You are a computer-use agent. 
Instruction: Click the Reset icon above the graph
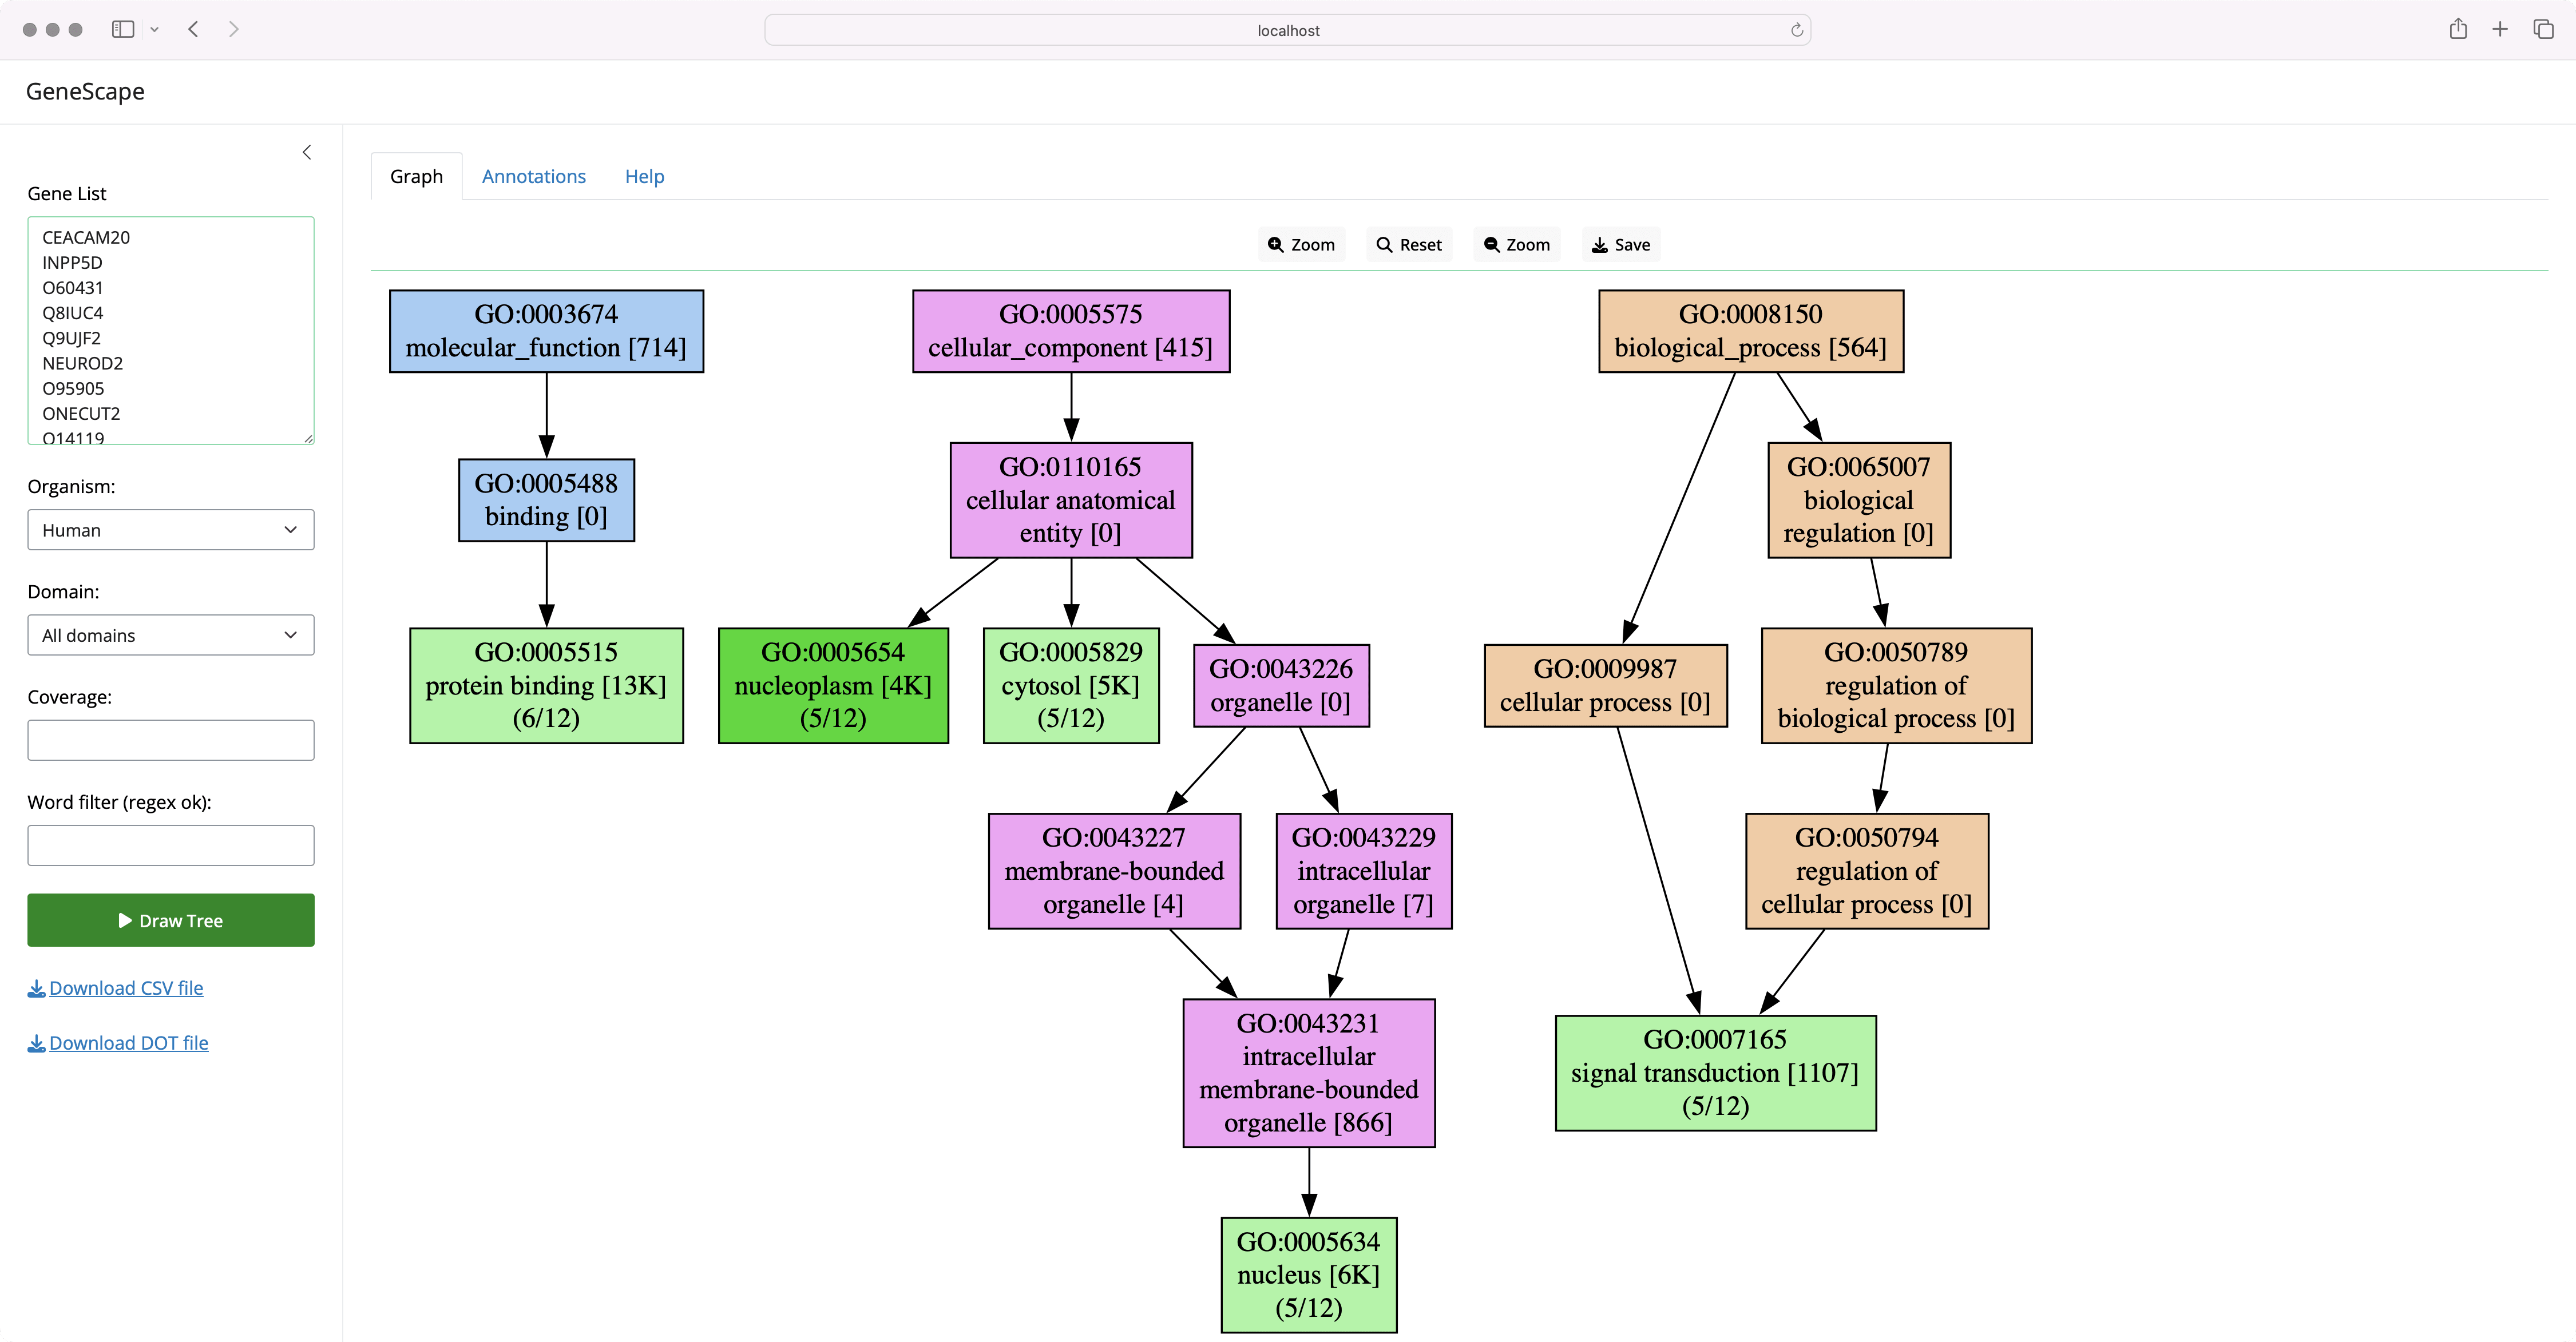1385,244
